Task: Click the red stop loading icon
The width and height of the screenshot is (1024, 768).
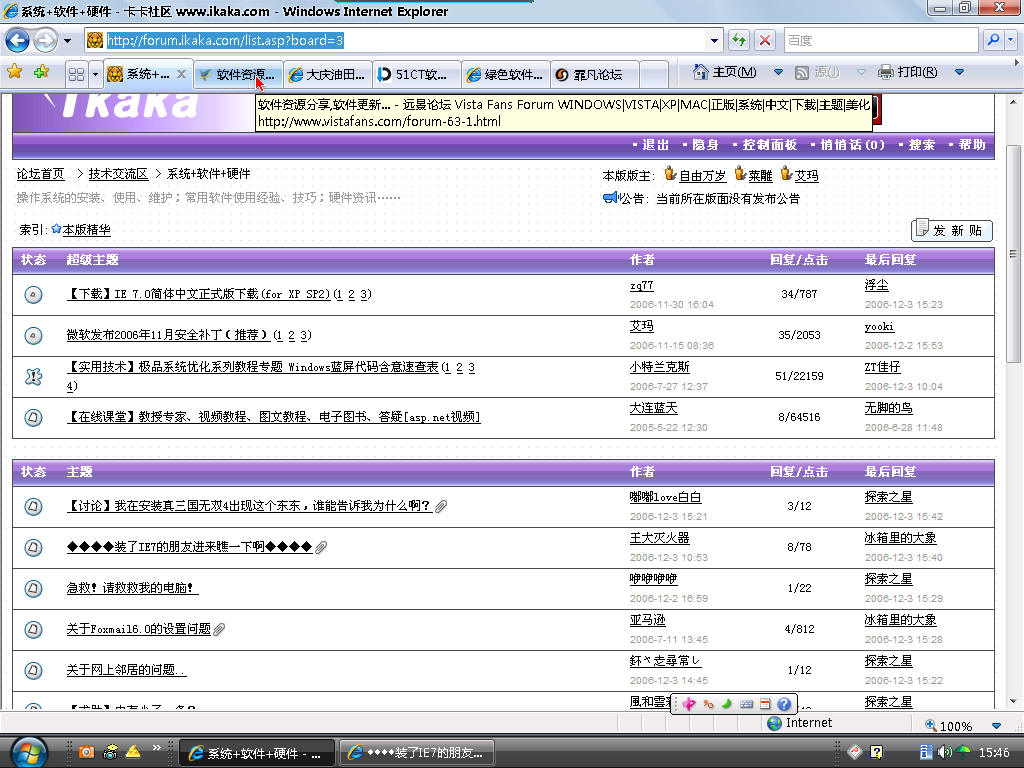Action: [765, 40]
